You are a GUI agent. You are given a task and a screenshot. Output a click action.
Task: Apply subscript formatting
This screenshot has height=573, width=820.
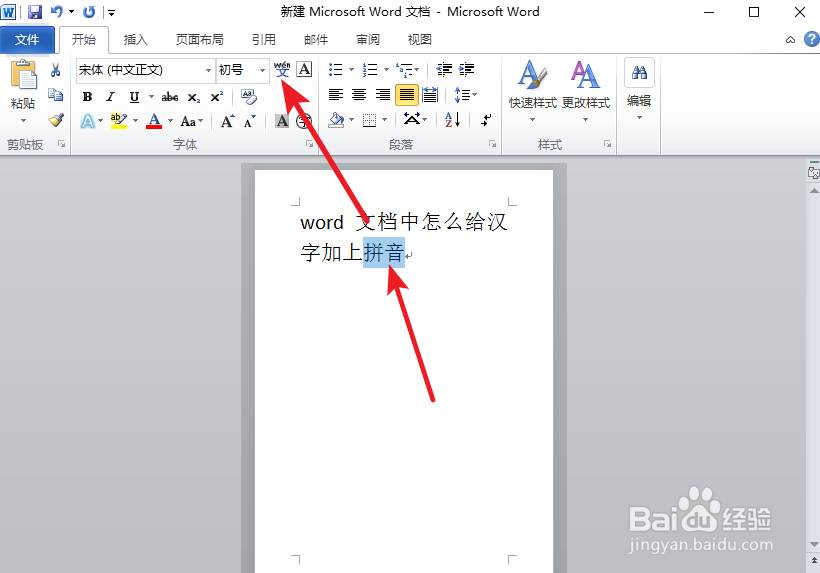click(193, 97)
